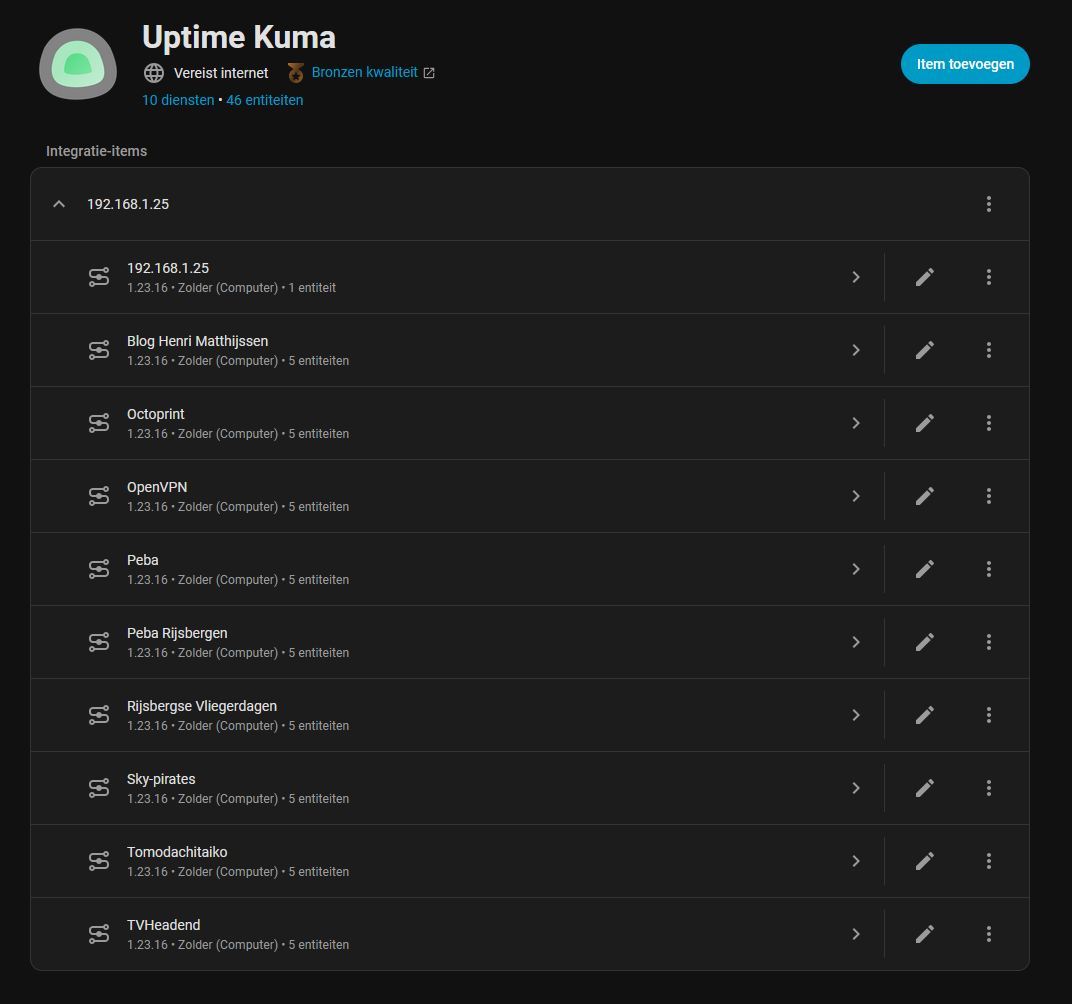Select the Sky-pirates service row
Screen dimensions: 1072x1004
click(400, 788)
